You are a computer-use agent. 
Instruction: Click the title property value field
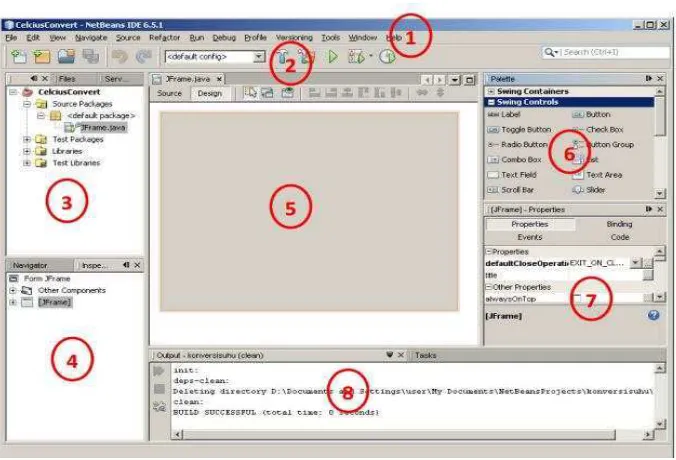click(x=605, y=275)
